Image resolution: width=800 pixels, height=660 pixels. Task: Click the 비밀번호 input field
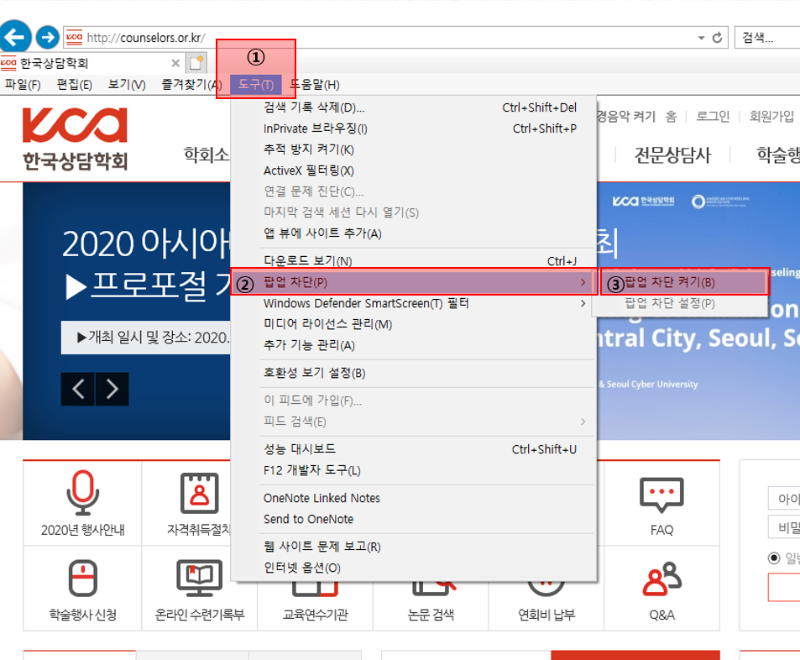coord(784,527)
